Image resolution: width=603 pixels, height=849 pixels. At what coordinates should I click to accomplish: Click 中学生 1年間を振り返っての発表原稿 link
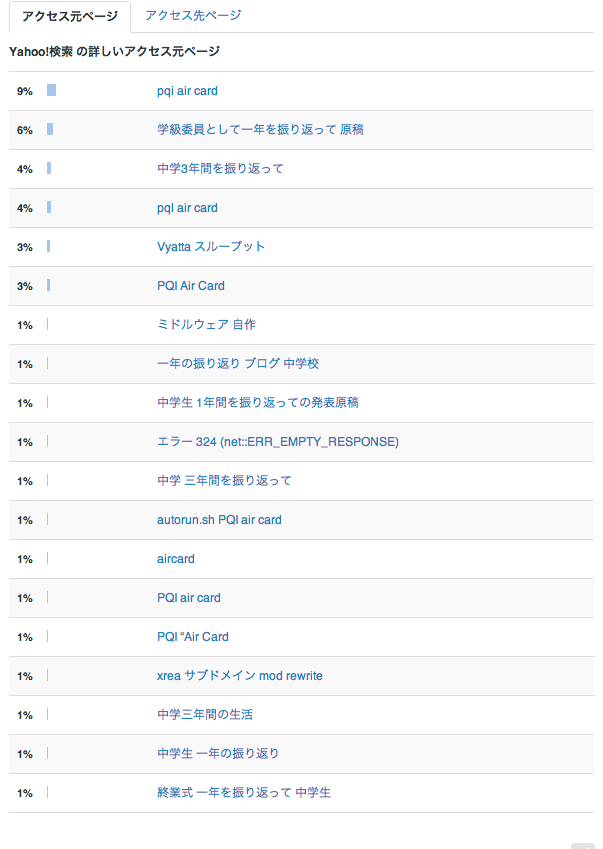pos(257,403)
